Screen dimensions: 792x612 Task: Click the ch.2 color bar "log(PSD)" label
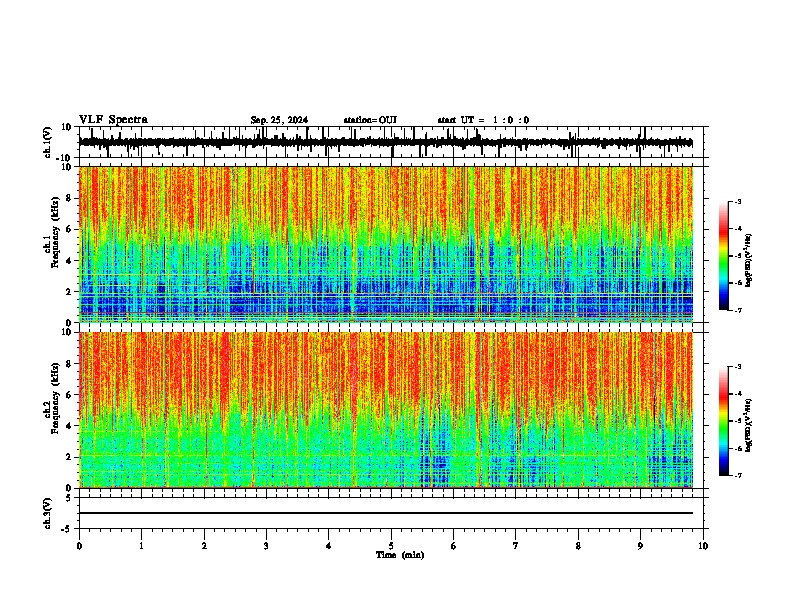click(x=750, y=425)
